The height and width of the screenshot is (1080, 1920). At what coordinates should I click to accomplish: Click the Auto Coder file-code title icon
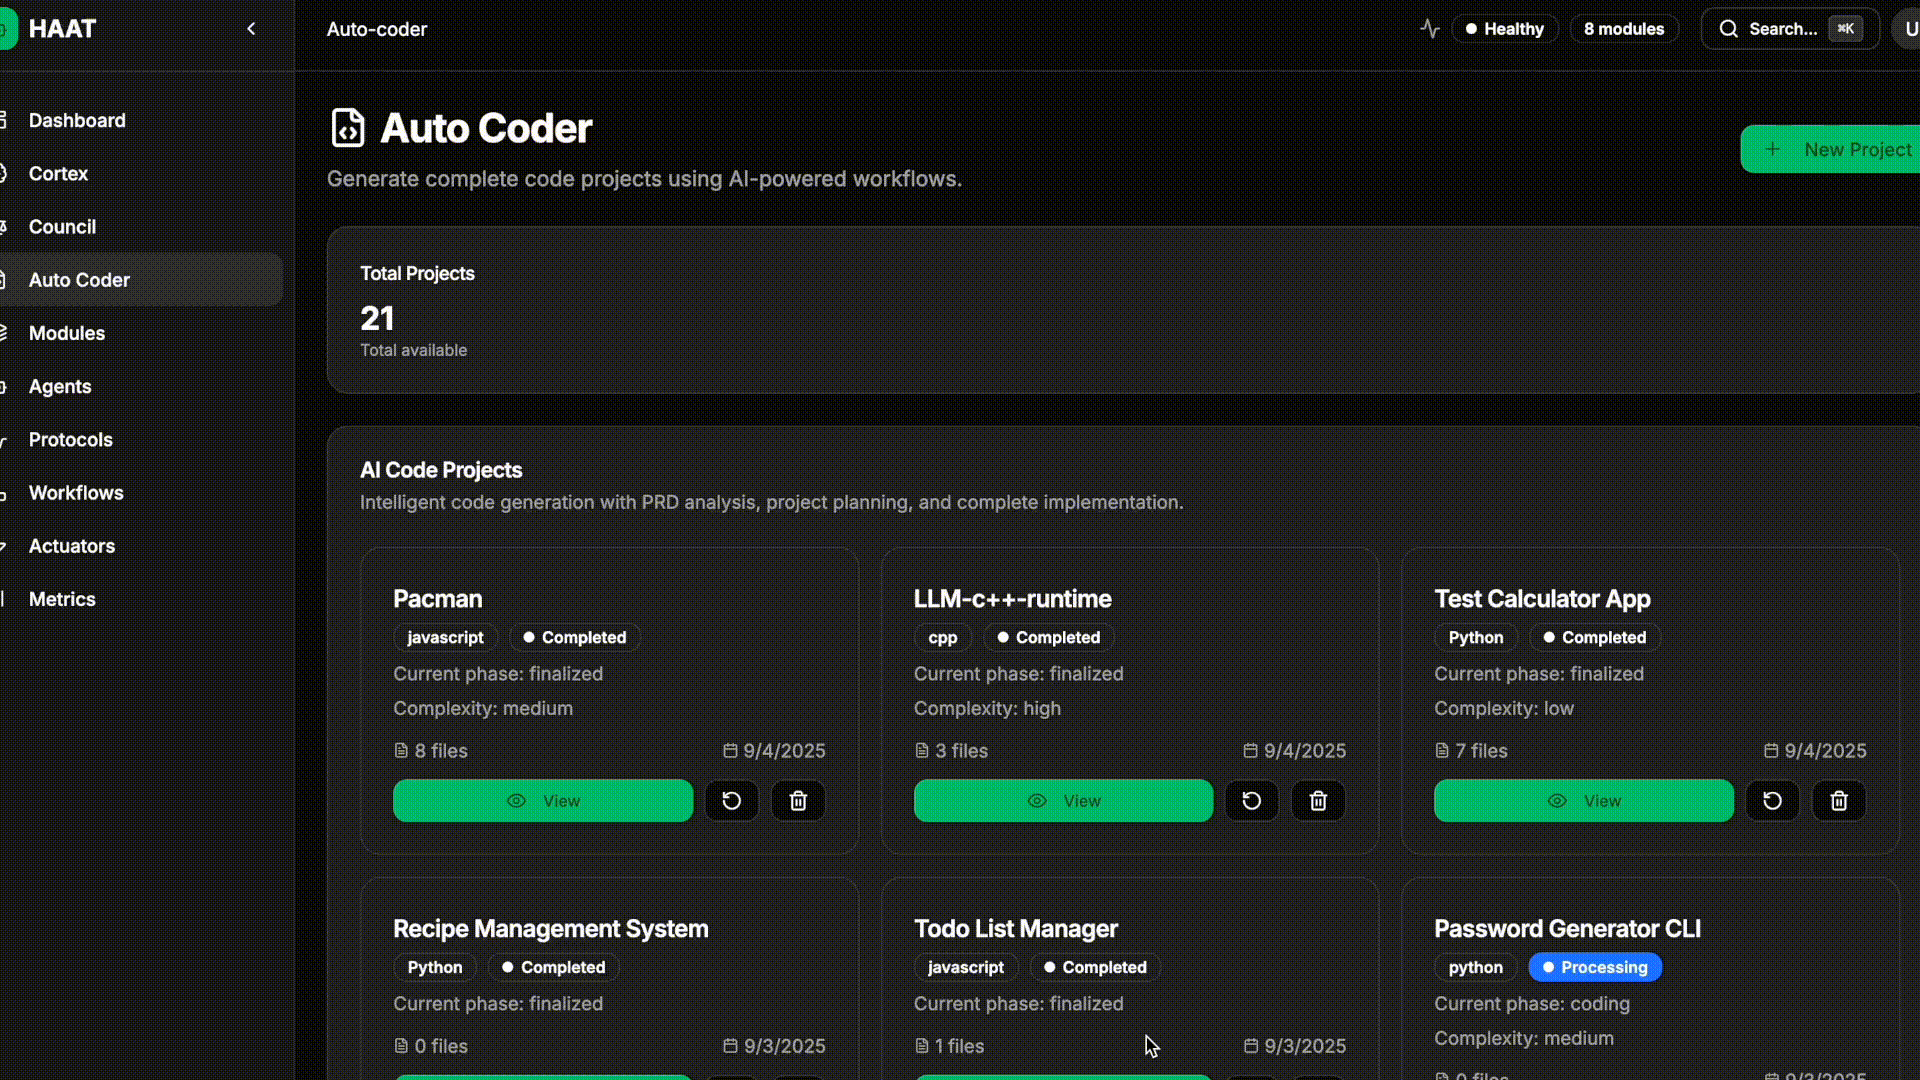(x=348, y=128)
